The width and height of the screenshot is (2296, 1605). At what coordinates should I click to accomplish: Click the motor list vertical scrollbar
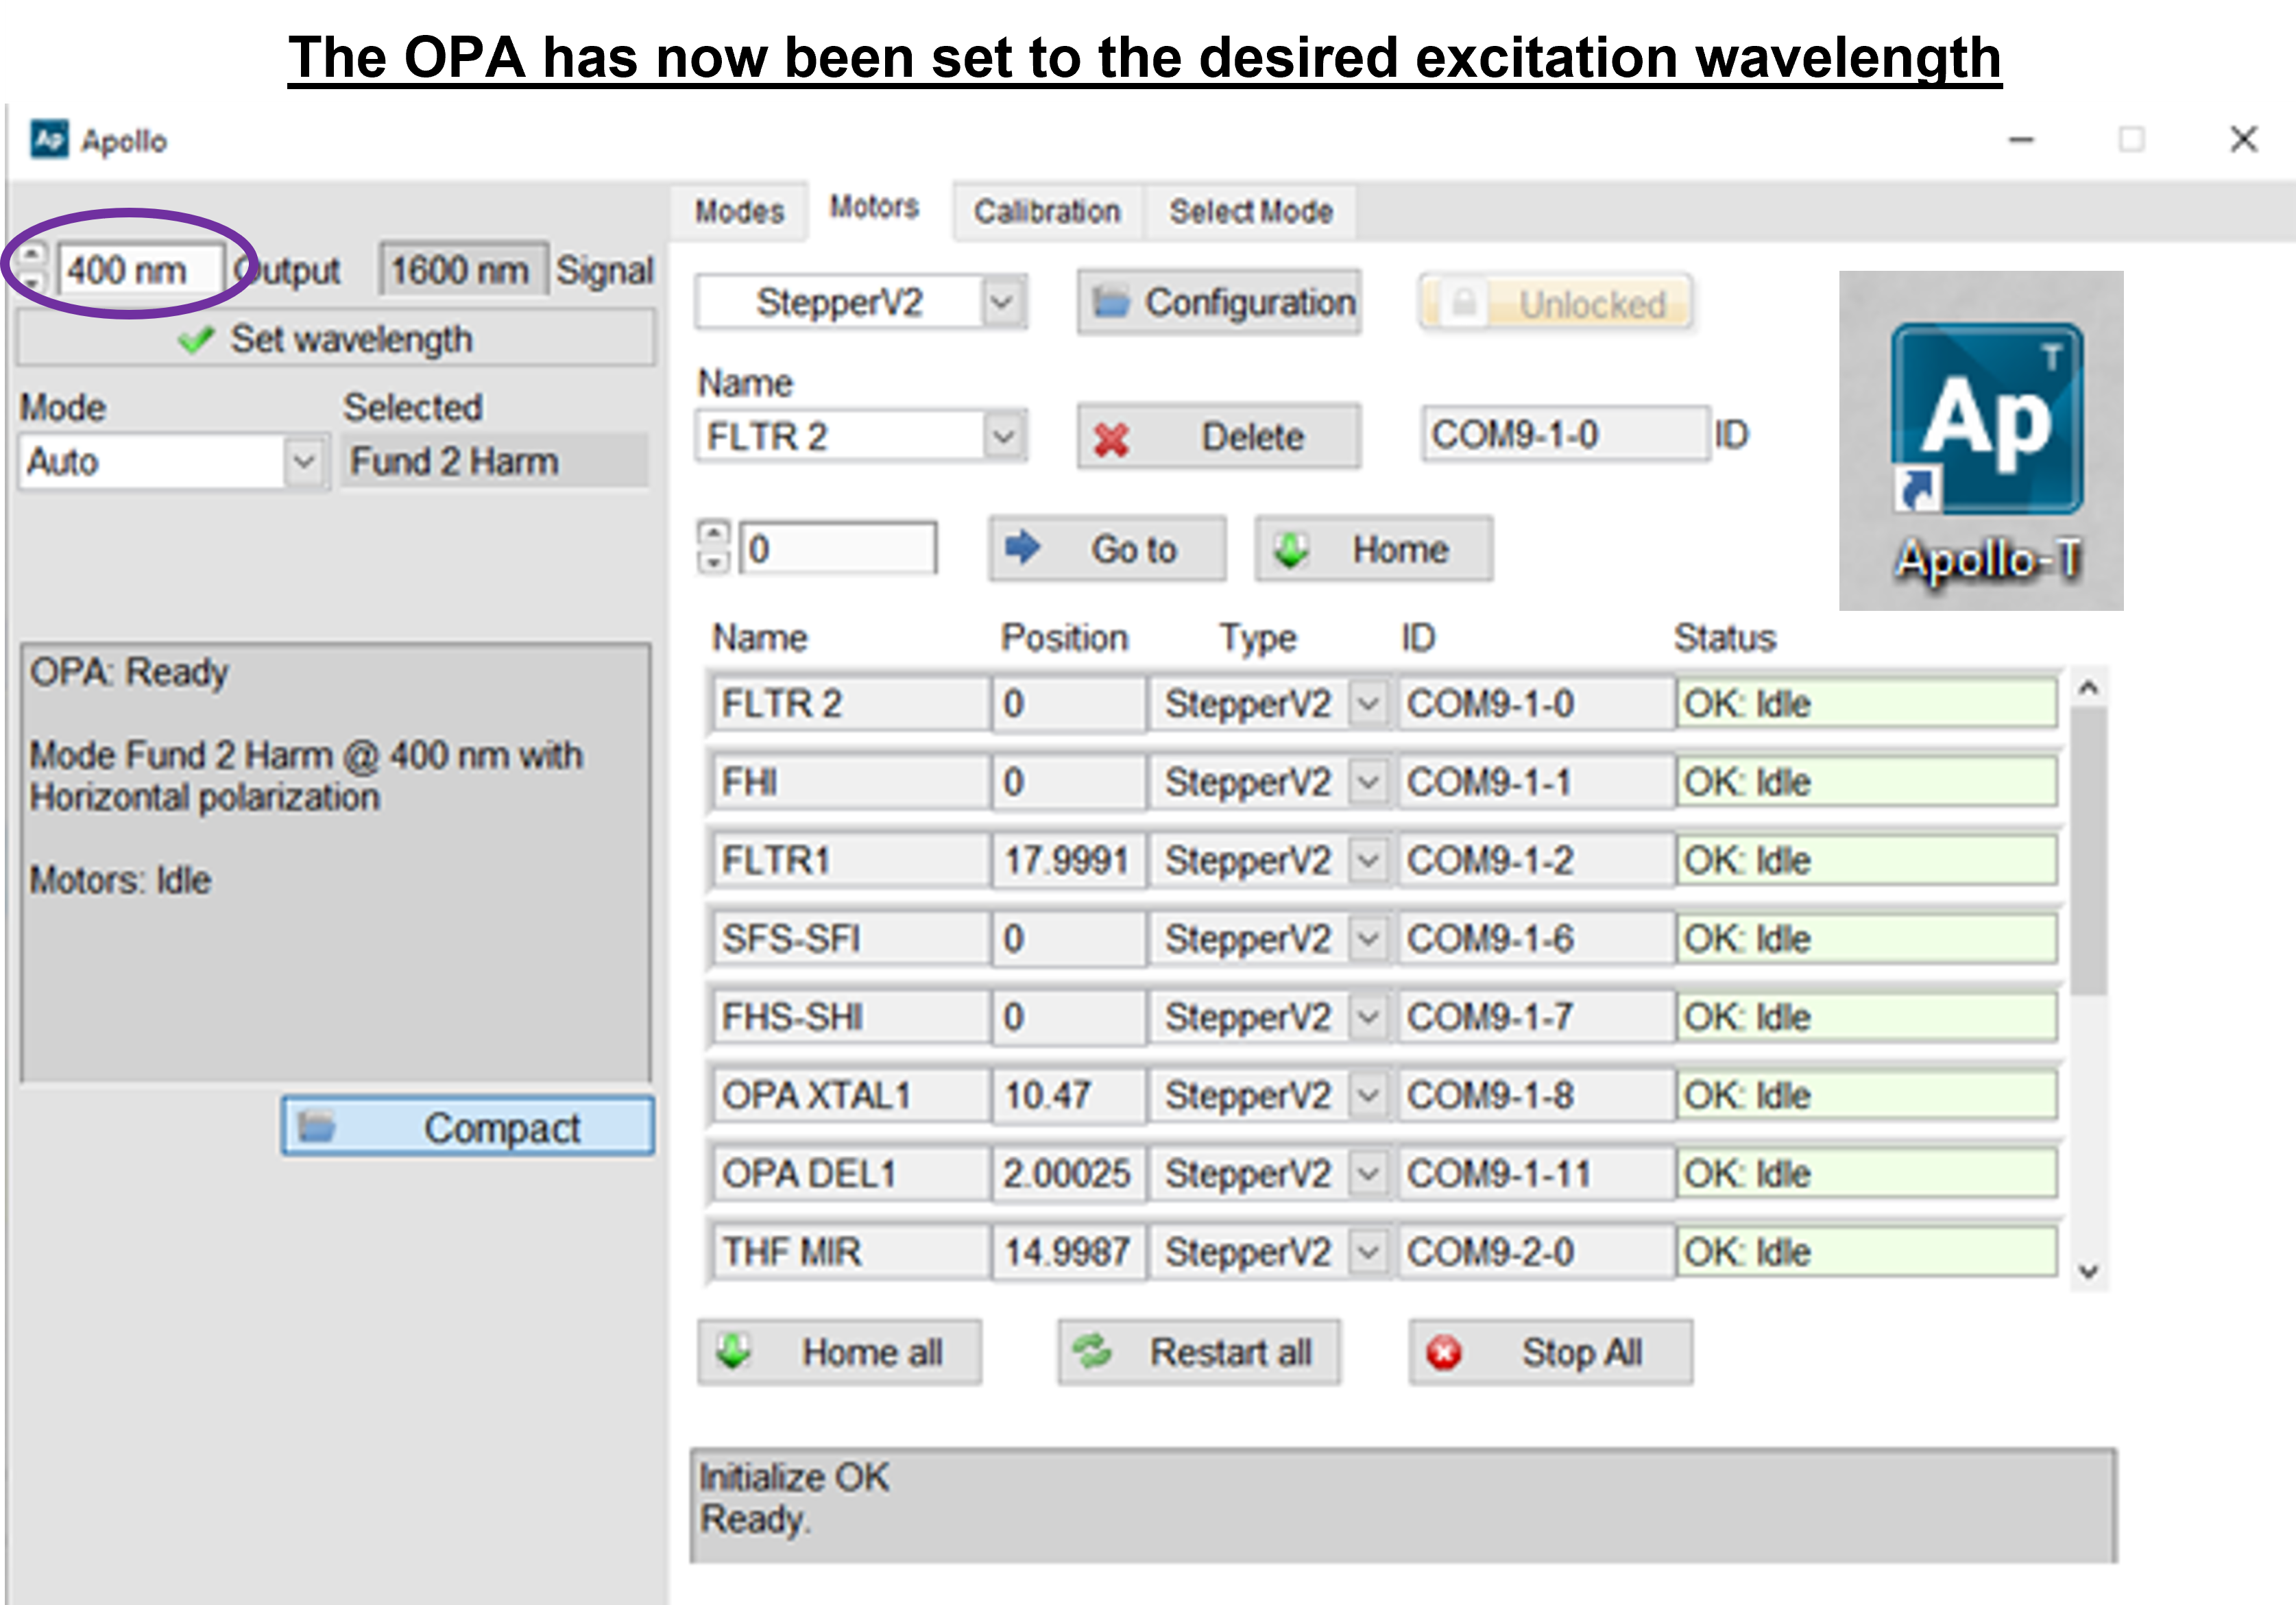pos(2087,850)
